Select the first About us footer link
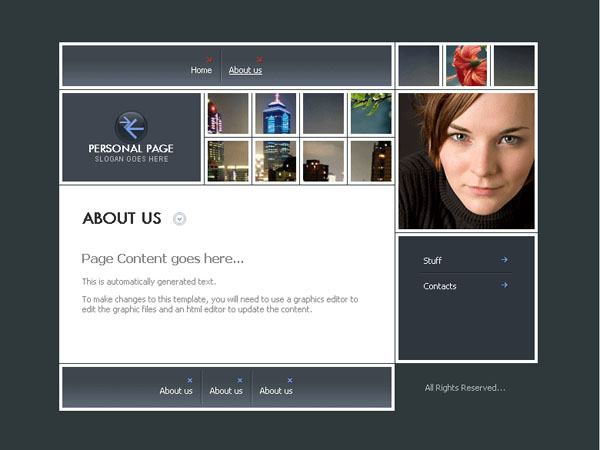600x450 pixels. pyautogui.click(x=176, y=391)
